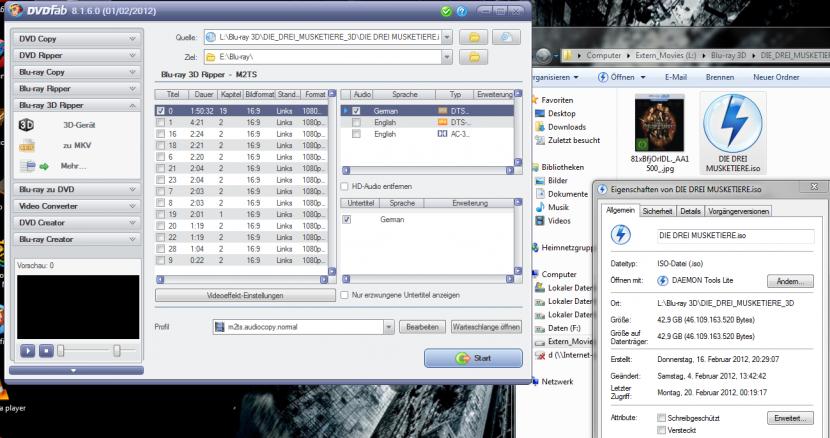The width and height of the screenshot is (830, 438).
Task: Open Organisieren menu in Explorer
Action: [554, 77]
